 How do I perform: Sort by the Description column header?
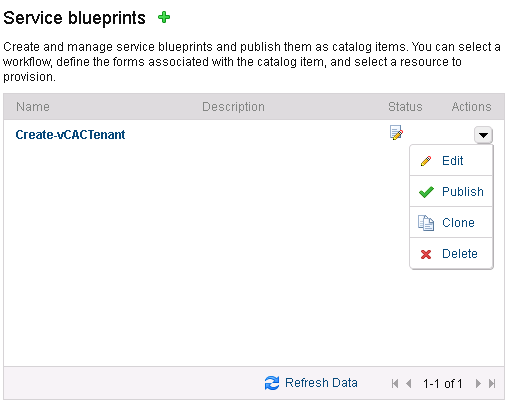pyautogui.click(x=233, y=107)
